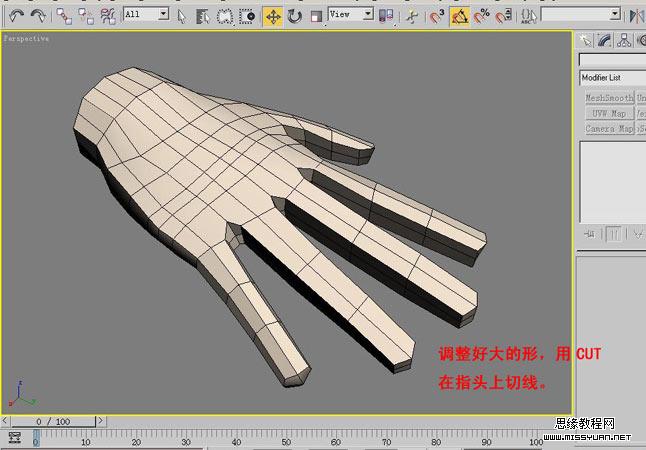Click the Redo arrow in the toolbar

click(38, 16)
